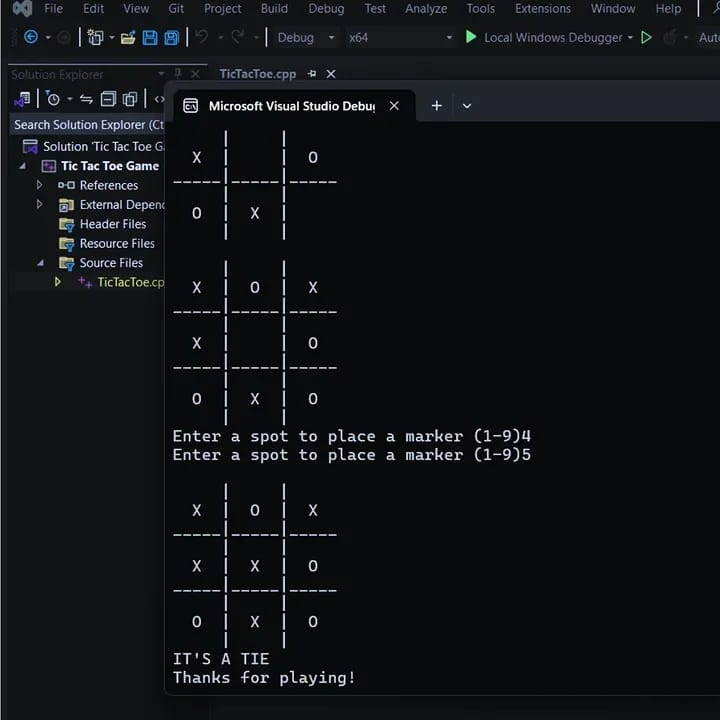Open the Git menu
Viewport: 720px width, 720px height.
click(176, 9)
